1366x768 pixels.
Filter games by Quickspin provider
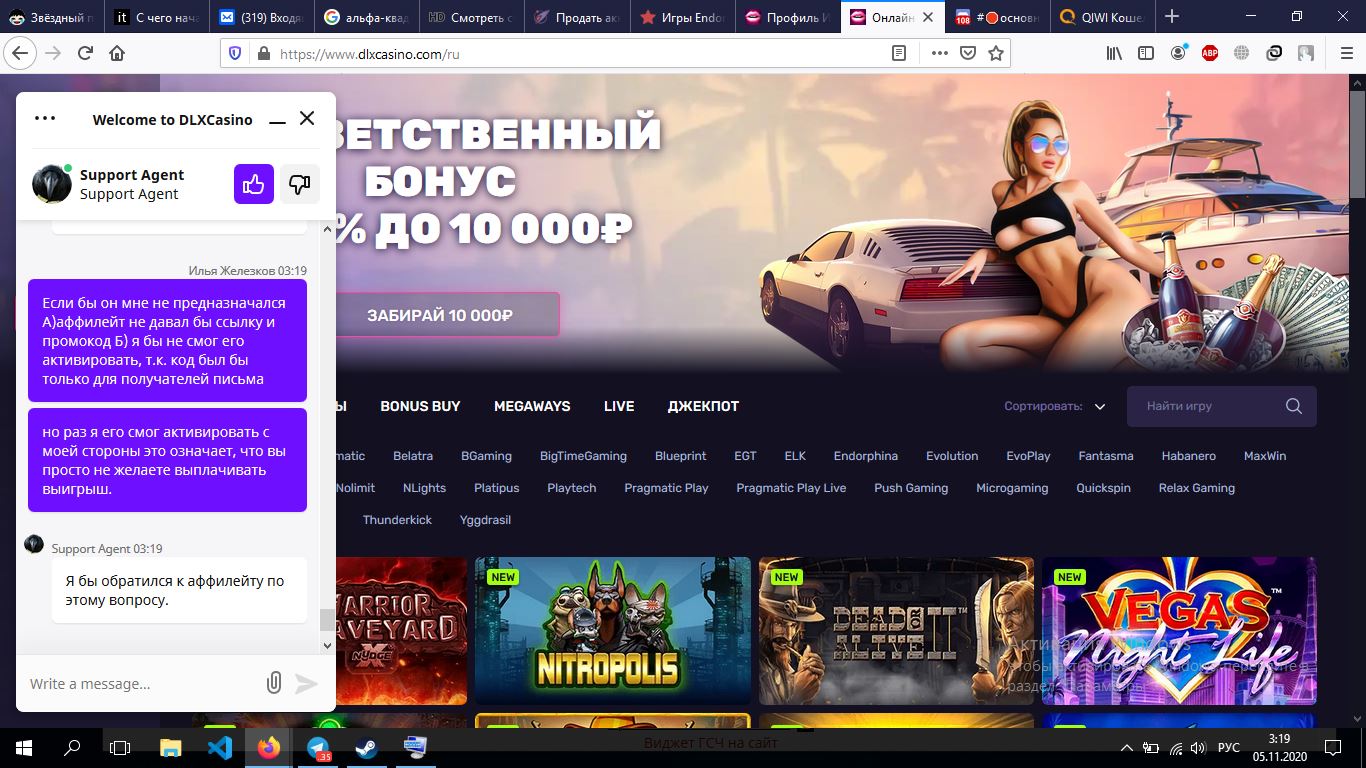coord(1103,488)
